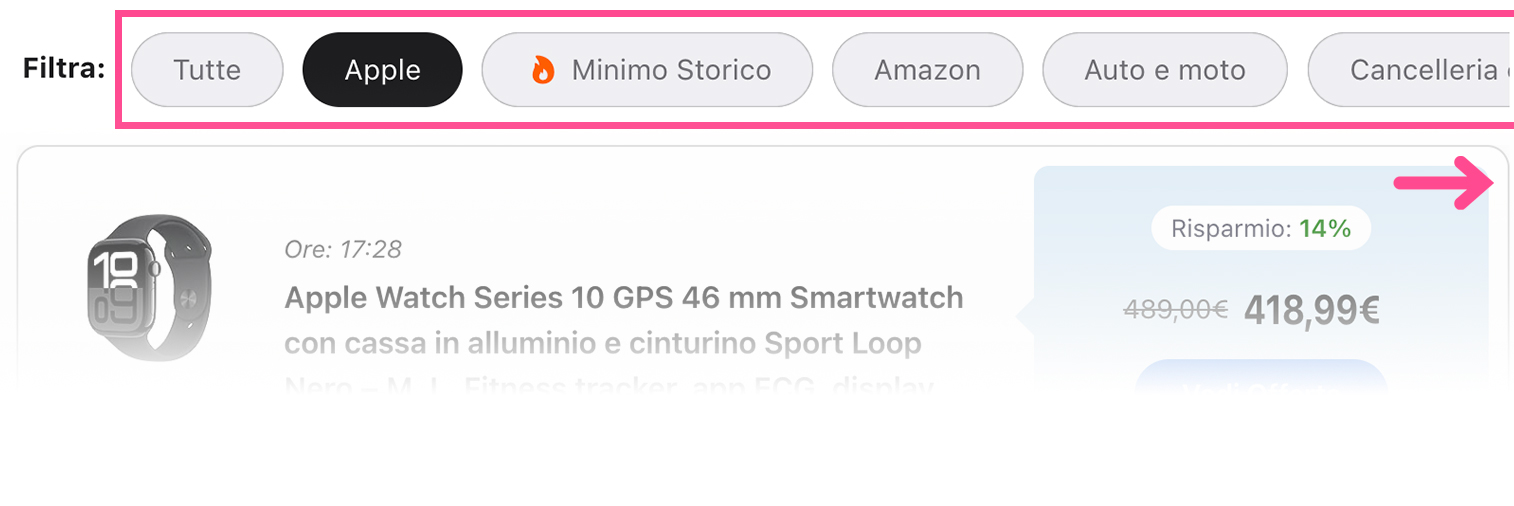
Task: Select the partially visible Cancelleria filter
Action: (x=1410, y=70)
